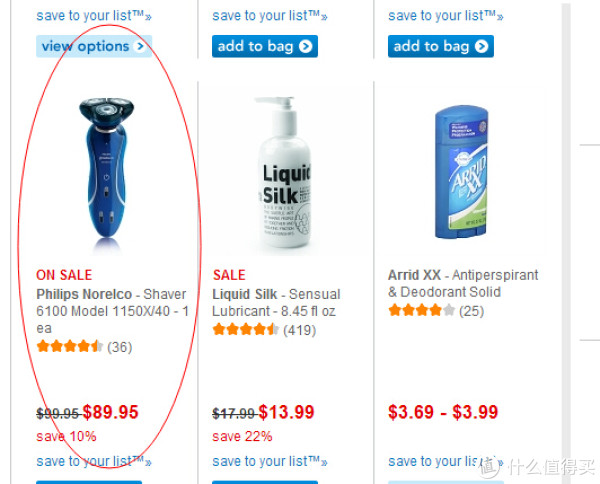Click save to your list above view options

[x=94, y=16]
